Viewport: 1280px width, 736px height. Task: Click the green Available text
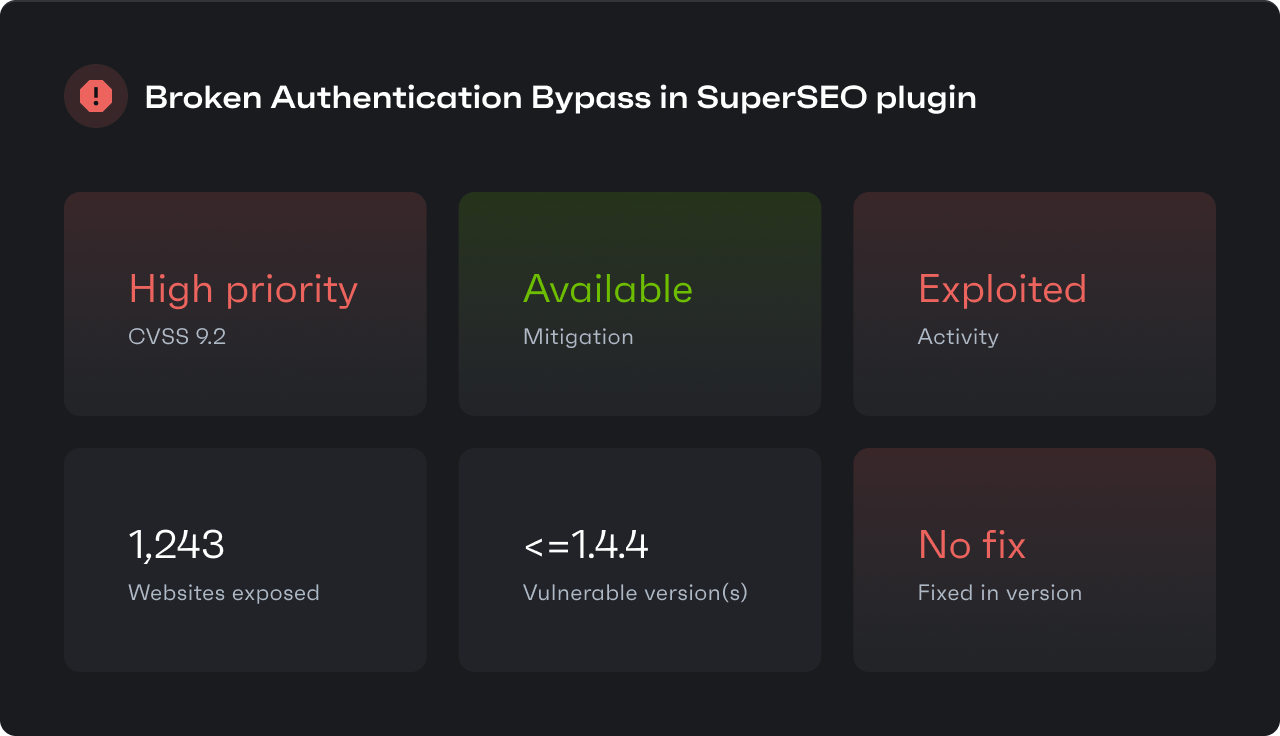(608, 289)
